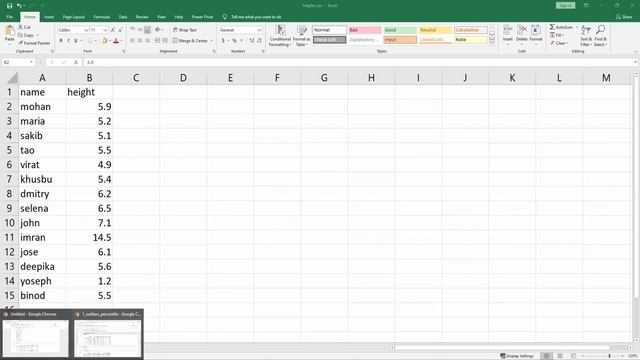Apply the Neutral cell style

[435, 30]
